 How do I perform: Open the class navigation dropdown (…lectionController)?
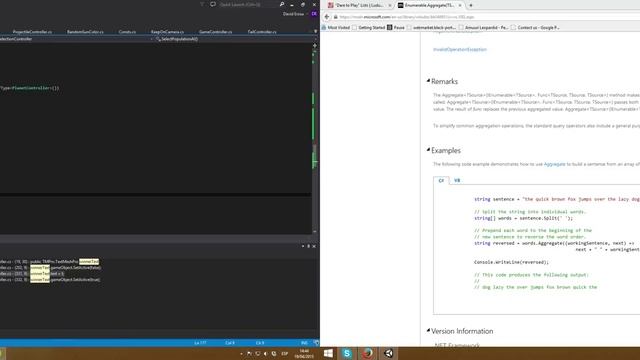tap(76, 39)
